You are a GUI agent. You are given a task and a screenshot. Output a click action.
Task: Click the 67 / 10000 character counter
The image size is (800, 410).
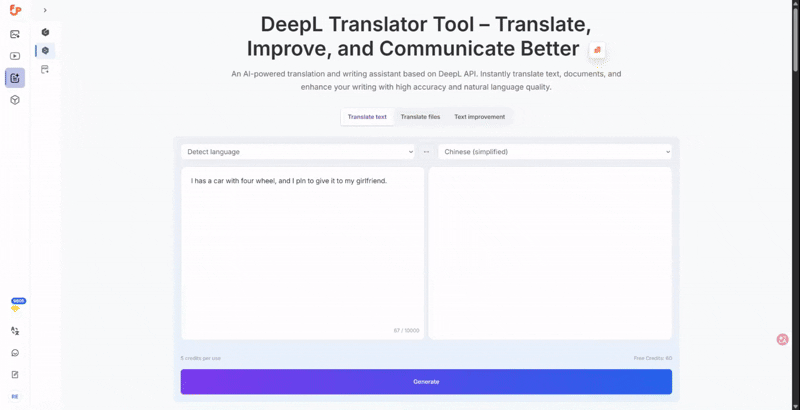(x=406, y=331)
